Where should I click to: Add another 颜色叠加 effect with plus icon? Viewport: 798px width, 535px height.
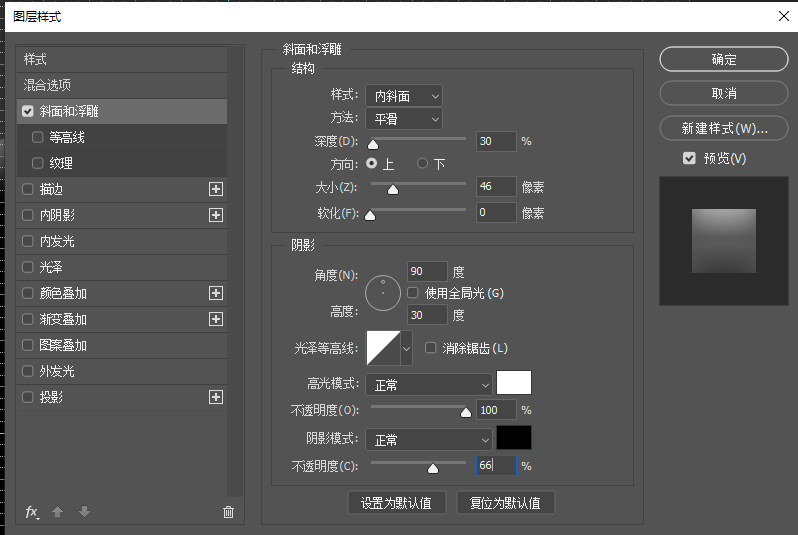click(216, 293)
